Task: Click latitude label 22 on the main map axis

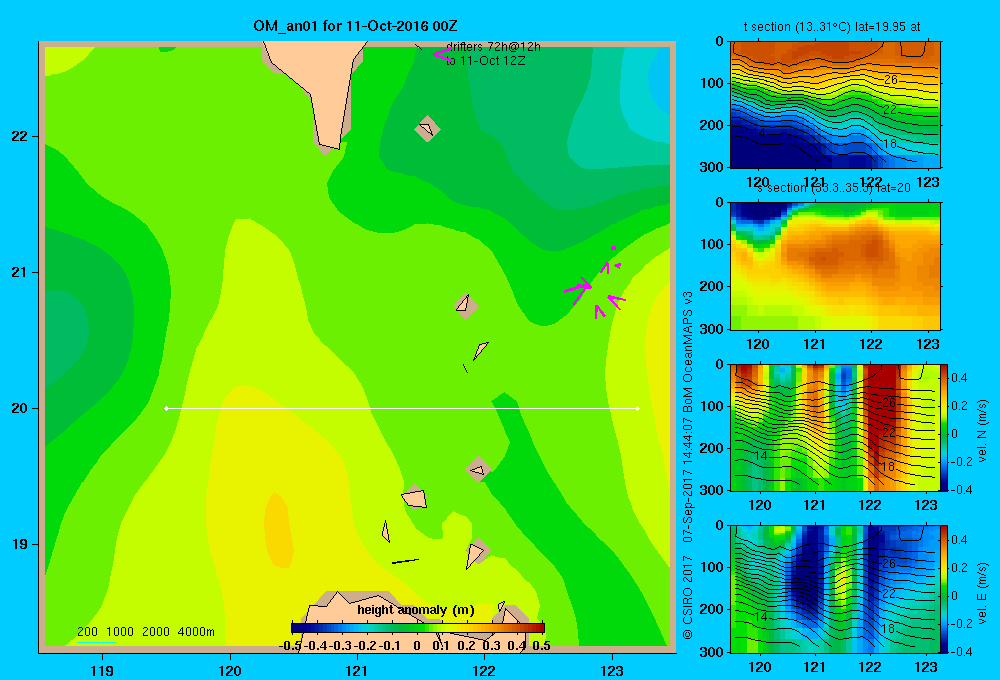Action: 19,137
